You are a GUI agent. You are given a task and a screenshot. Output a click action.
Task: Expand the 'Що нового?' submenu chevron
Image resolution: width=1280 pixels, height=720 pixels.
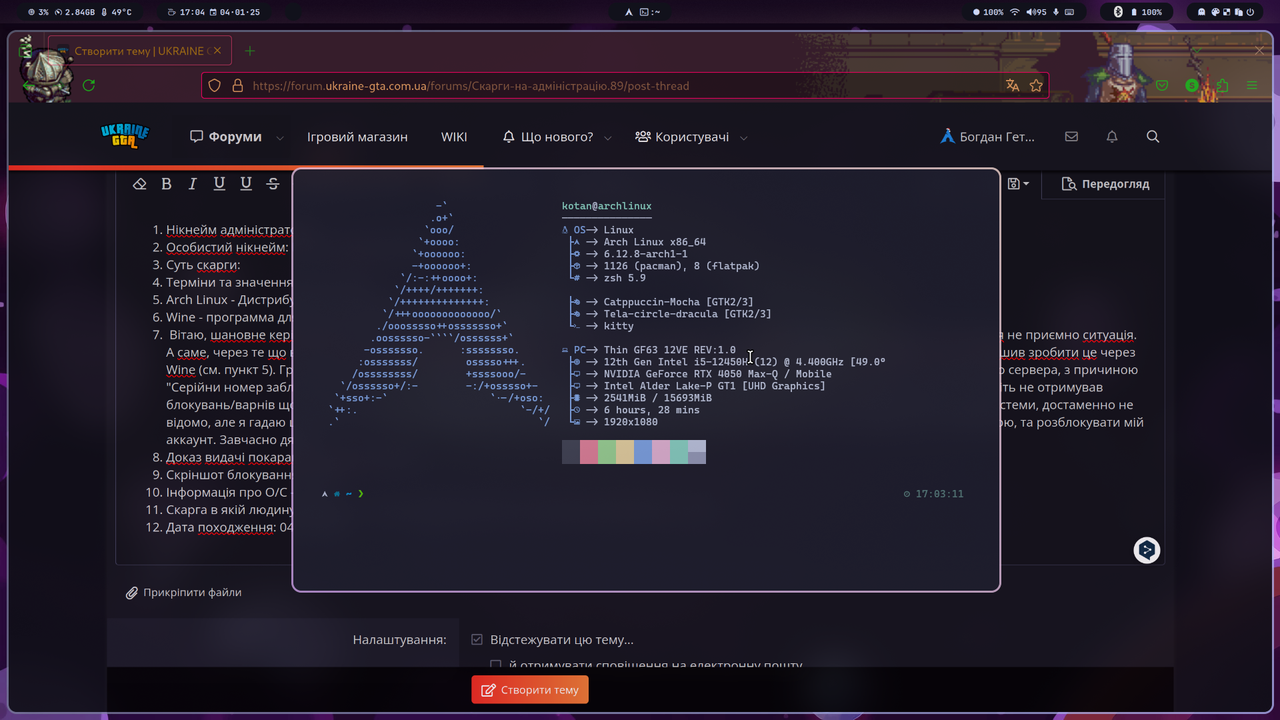(x=608, y=138)
